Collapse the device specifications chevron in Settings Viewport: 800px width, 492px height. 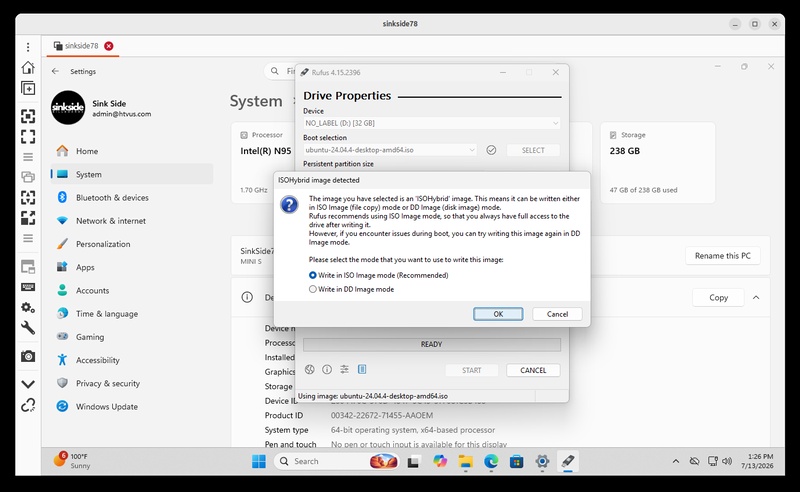(x=756, y=298)
